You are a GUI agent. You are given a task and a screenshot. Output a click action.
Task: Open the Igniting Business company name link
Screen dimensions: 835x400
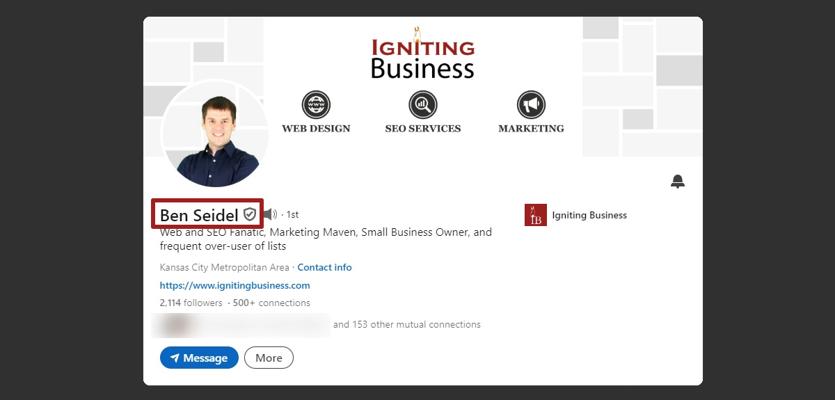coord(589,215)
